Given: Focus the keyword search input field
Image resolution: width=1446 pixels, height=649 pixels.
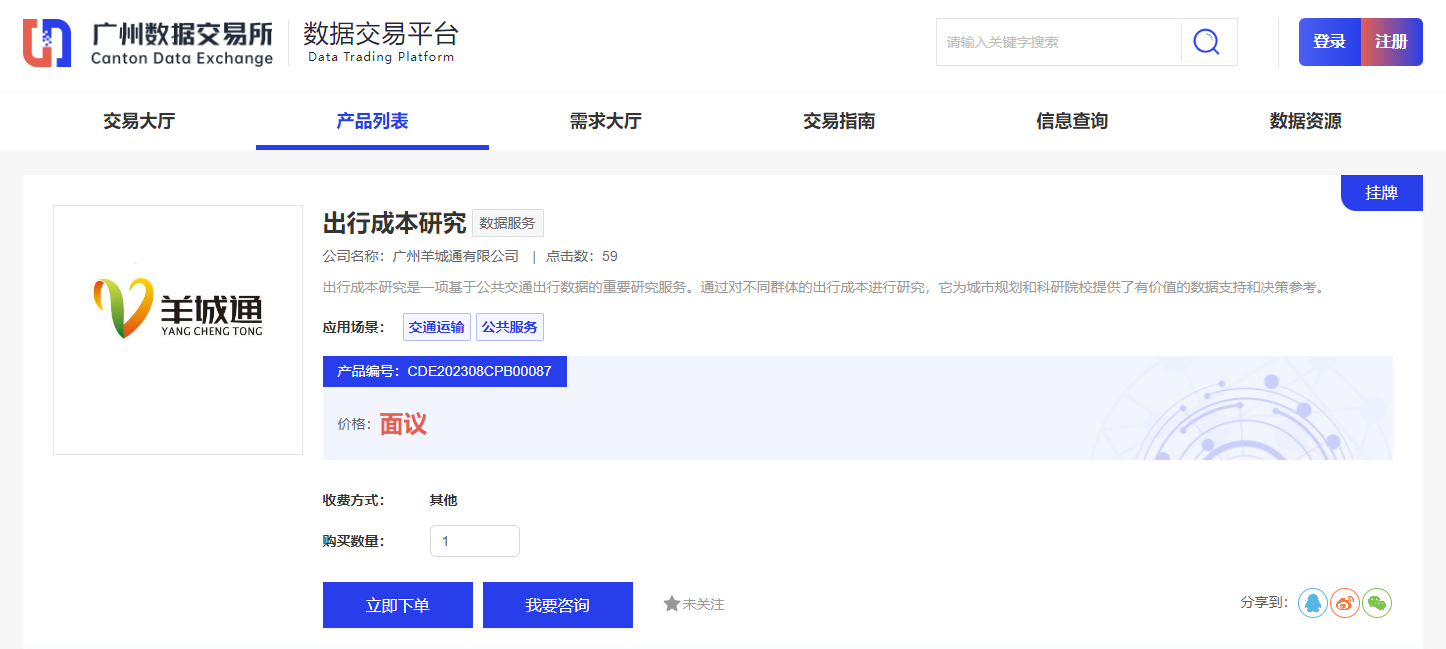Looking at the screenshot, I should [1058, 42].
